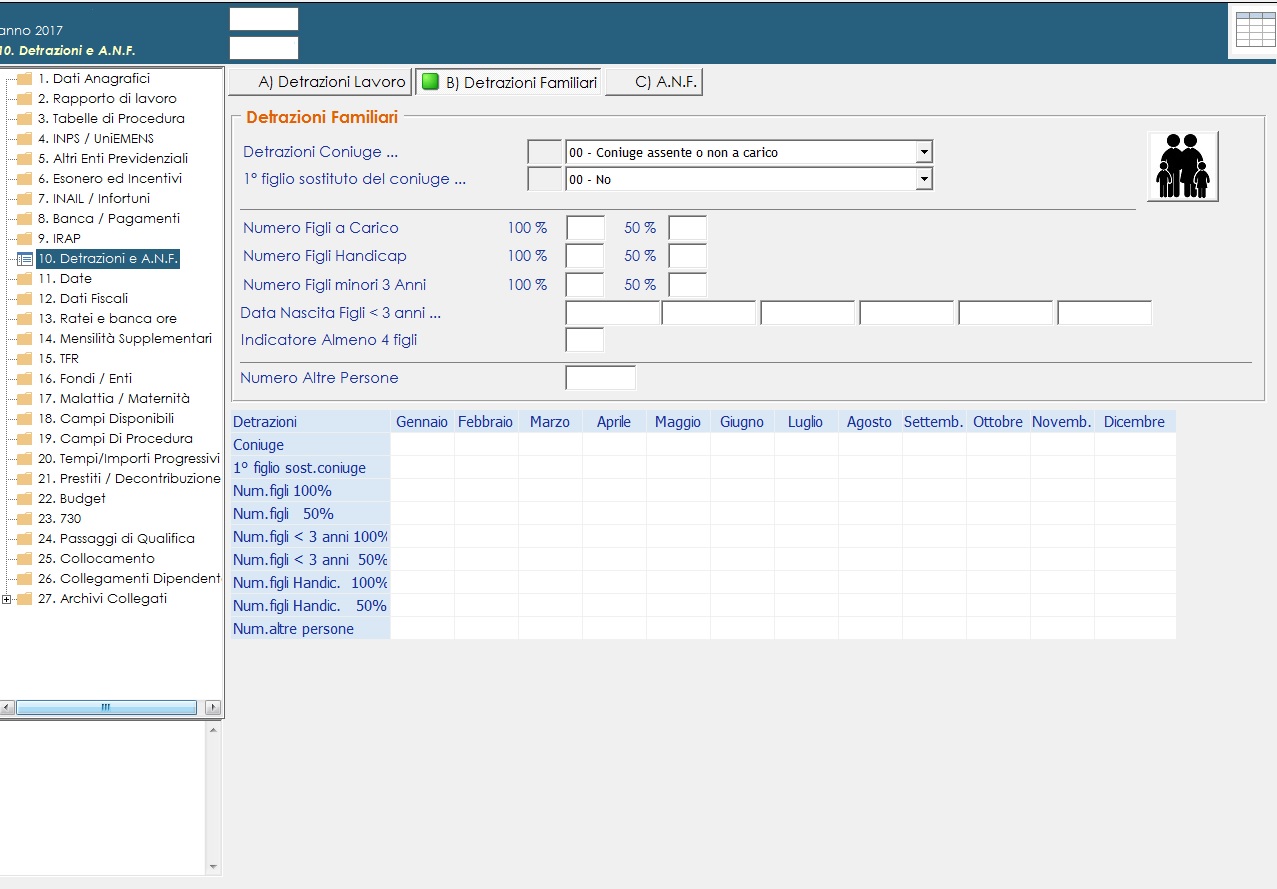Click the Indicatore Almeno 4 figli field

585,340
